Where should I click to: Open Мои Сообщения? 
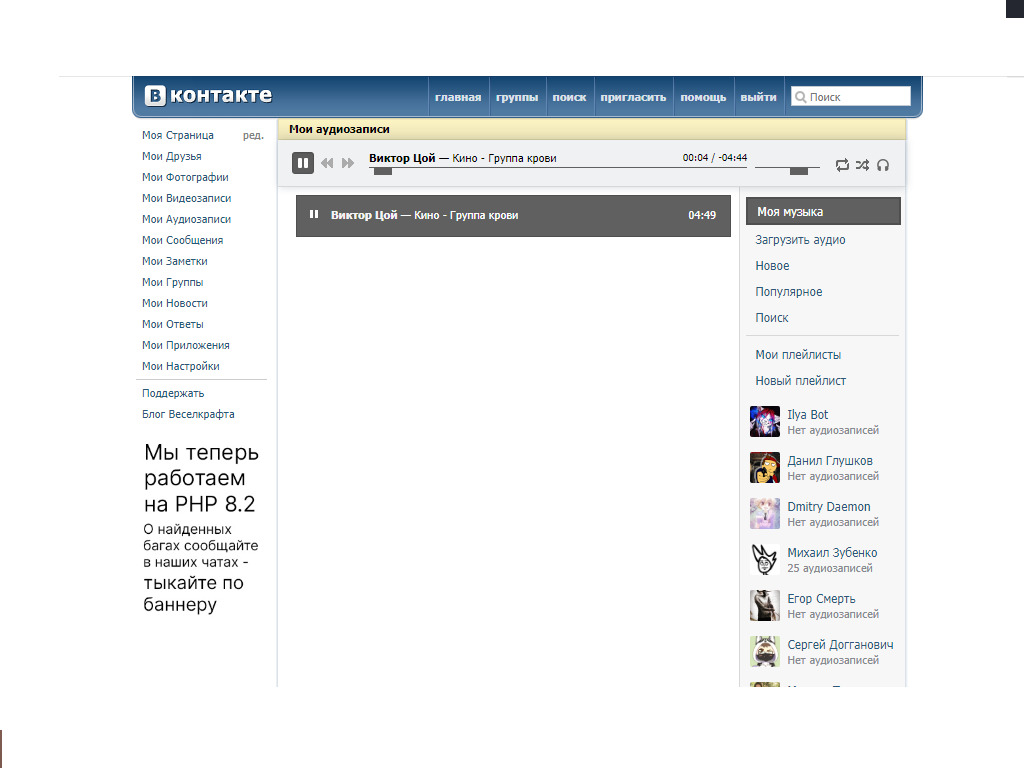pyautogui.click(x=183, y=240)
